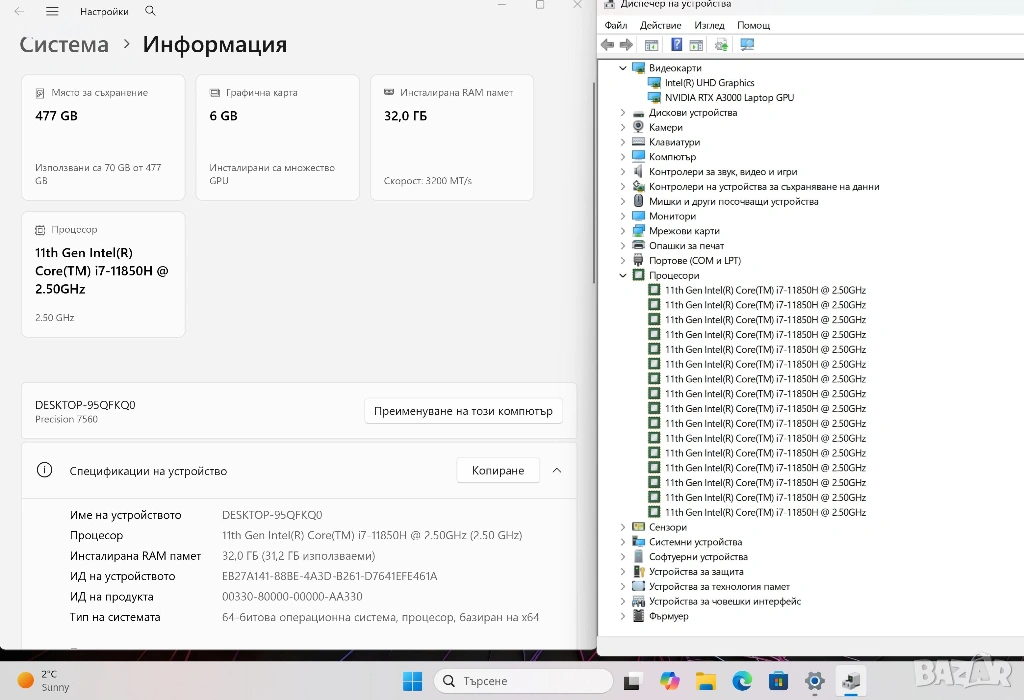
Task: Click the update driver toolbar icon
Action: click(722, 45)
